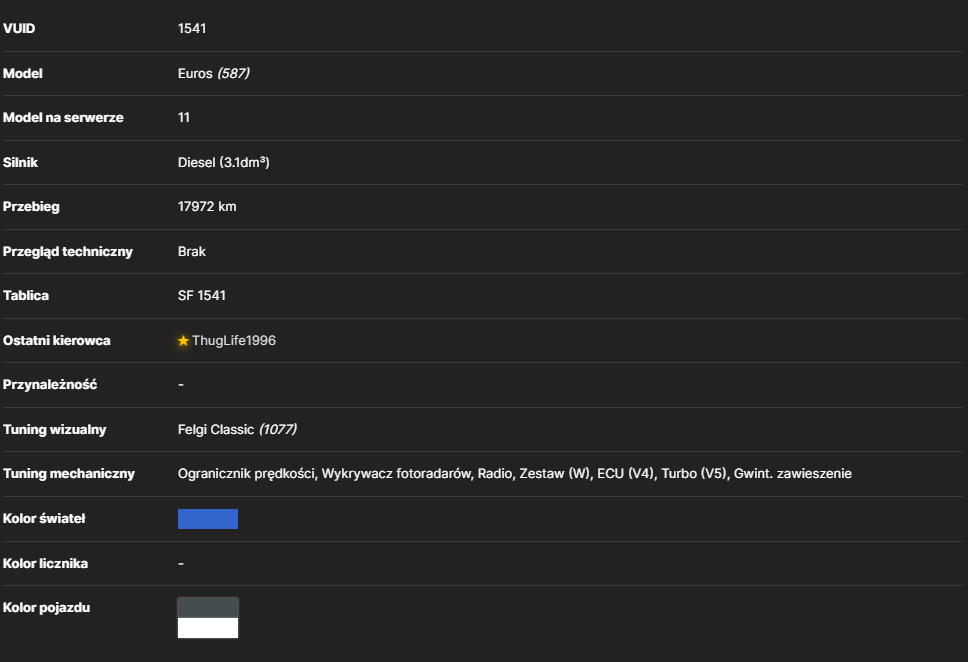Click the Kolor pojazdu label

[46, 608]
